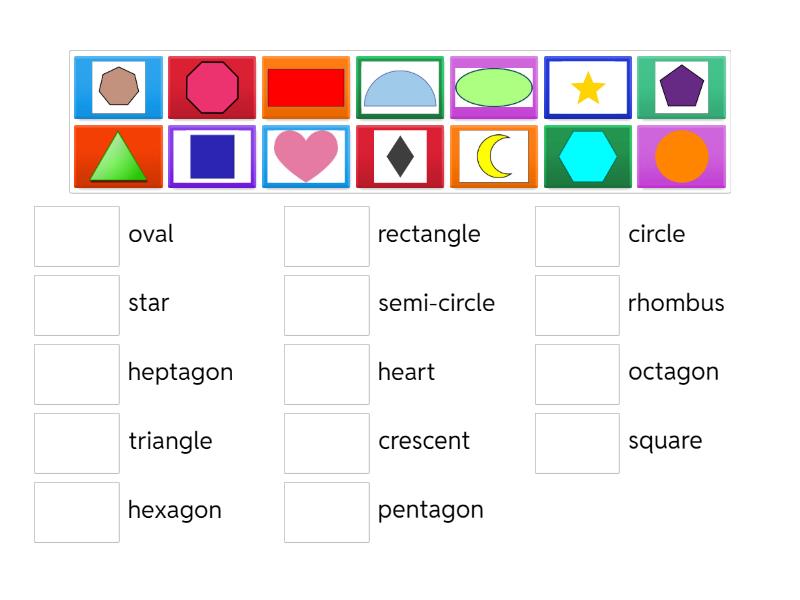
Task: Select the blue square shape tile
Action: pyautogui.click(x=211, y=157)
